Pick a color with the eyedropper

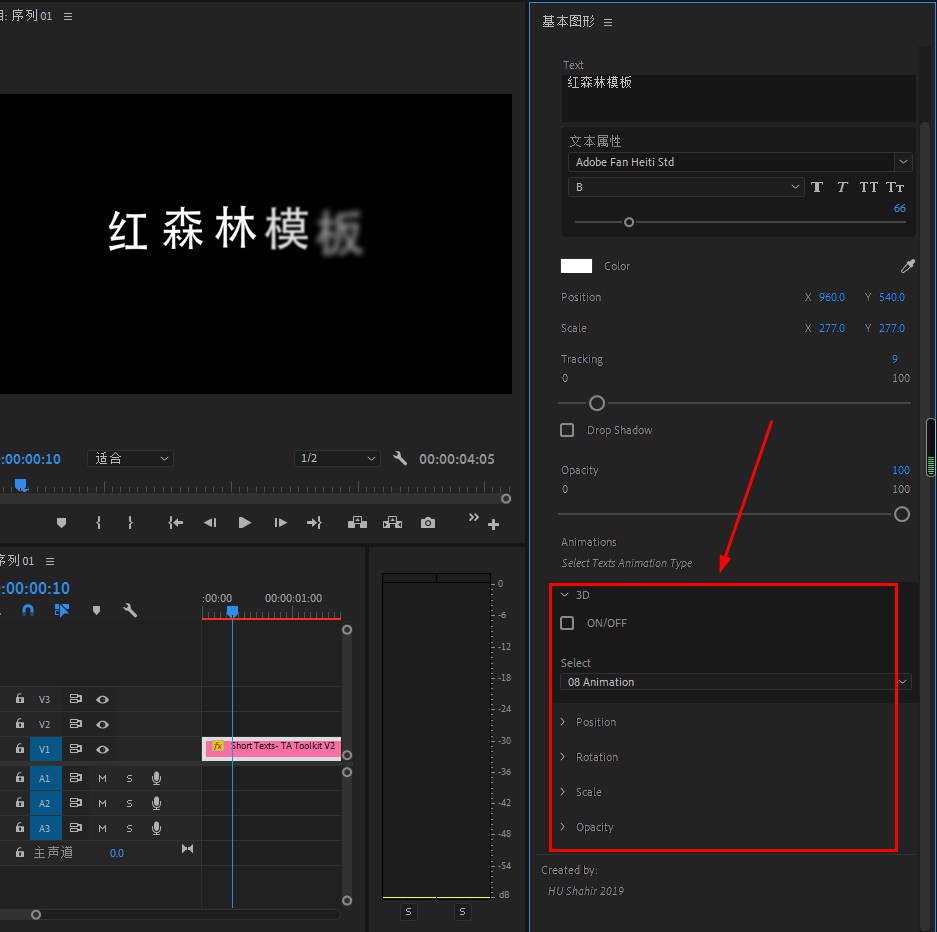(907, 266)
